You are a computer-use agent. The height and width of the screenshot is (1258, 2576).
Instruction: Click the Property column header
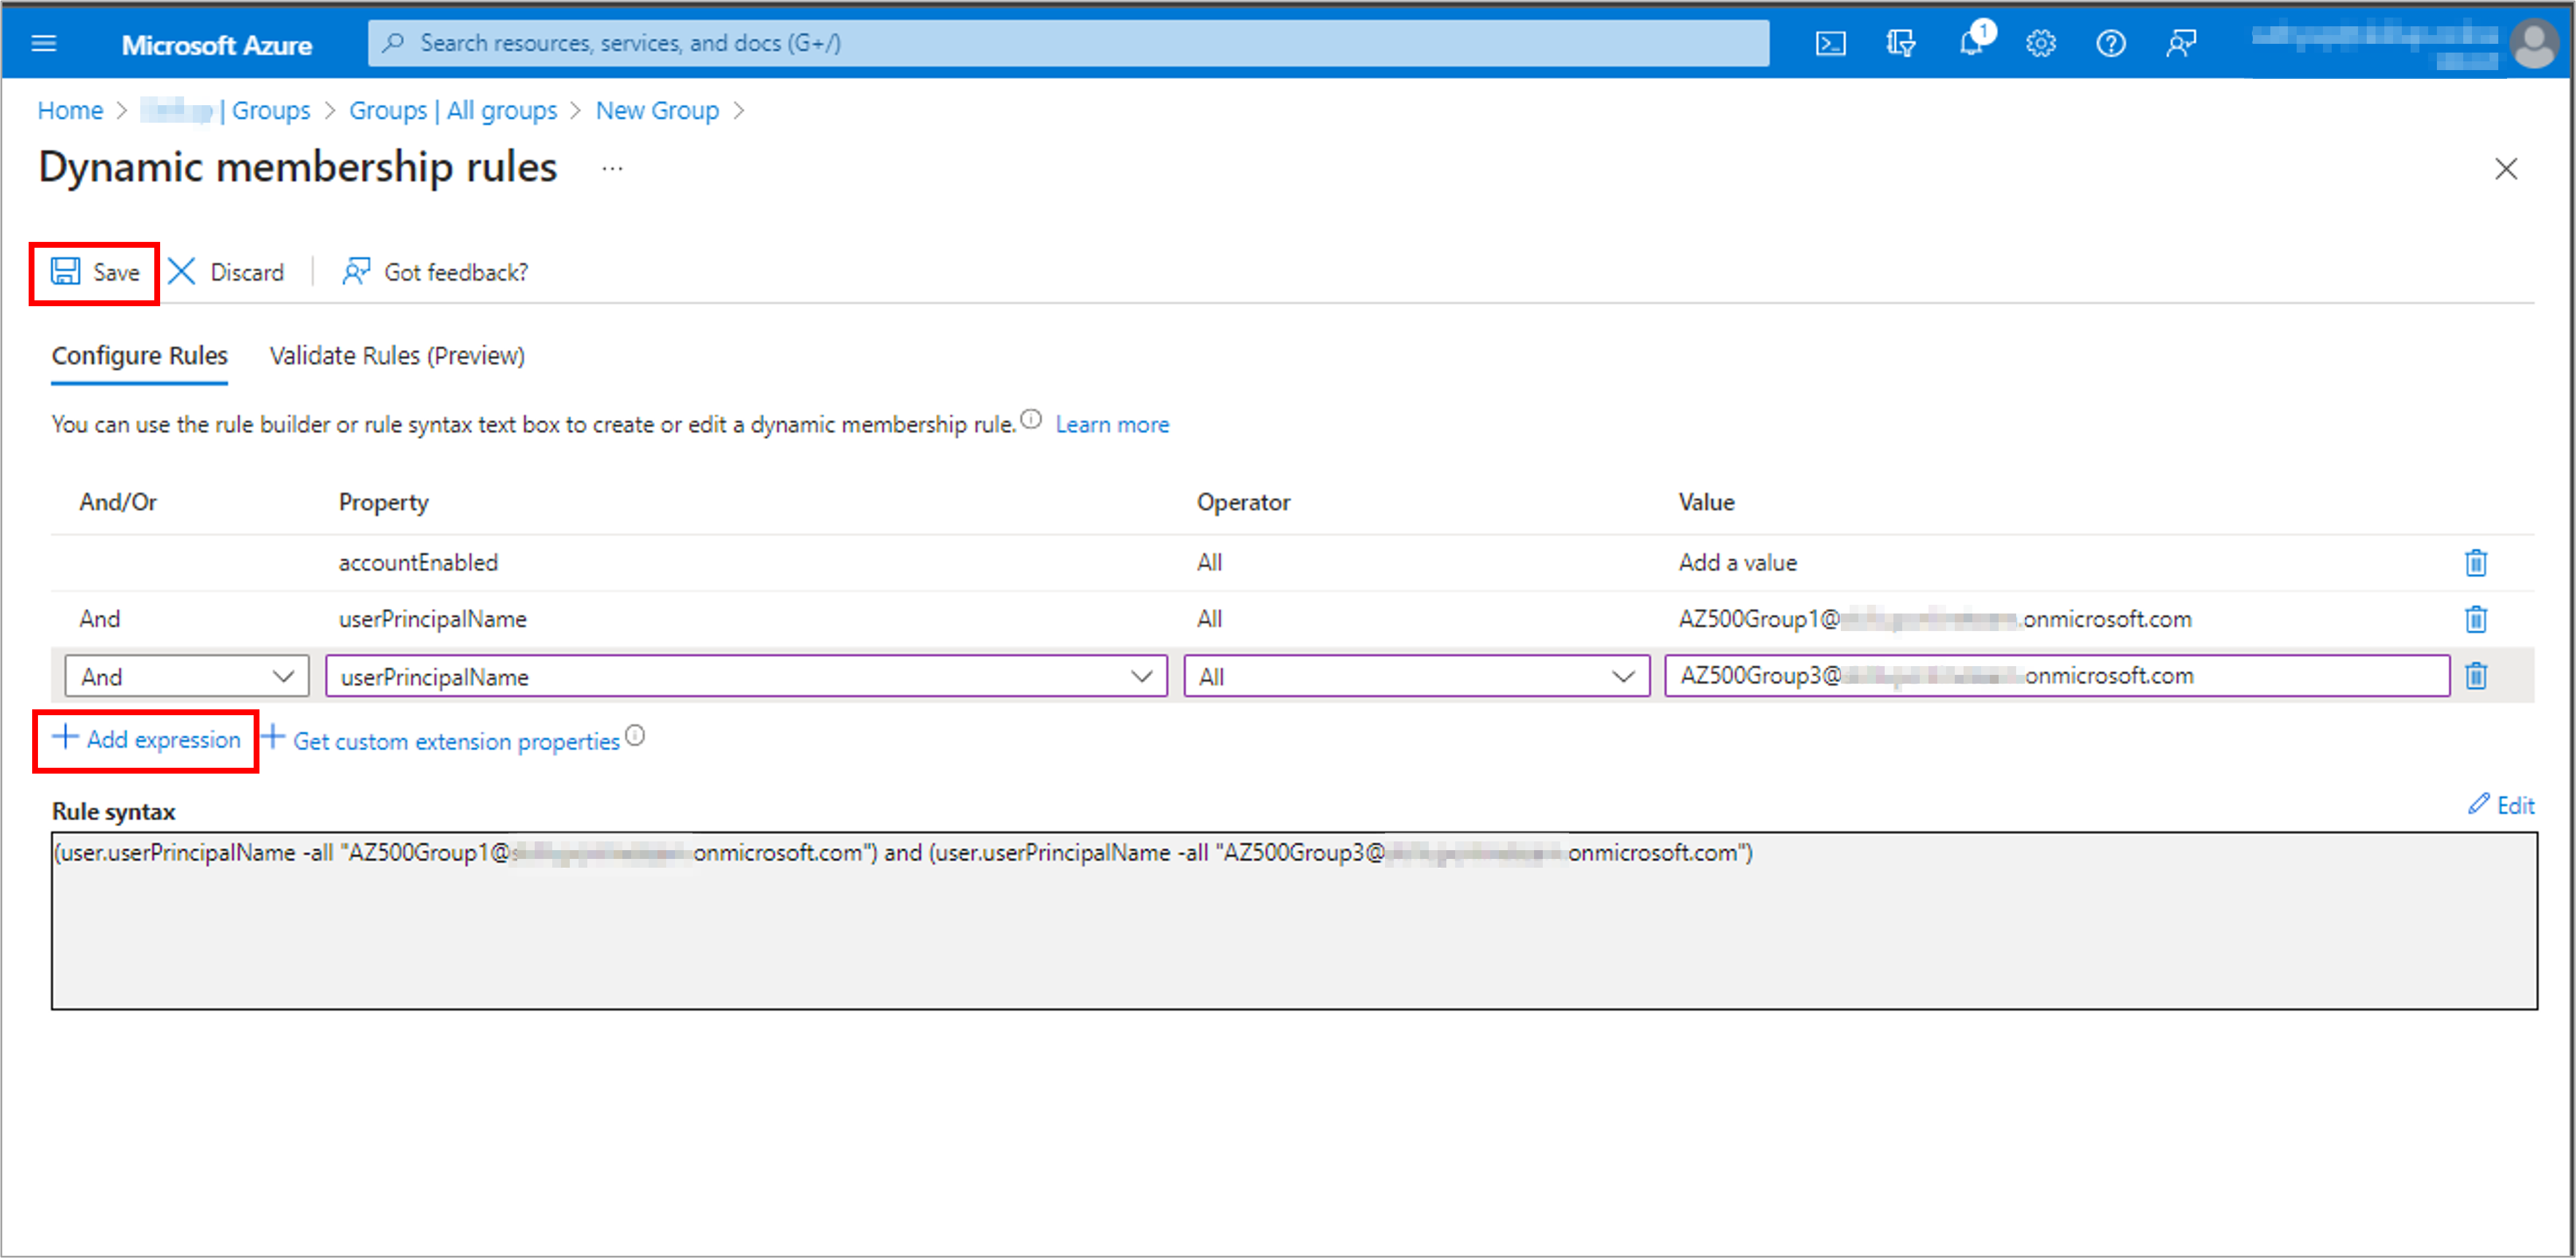point(383,502)
